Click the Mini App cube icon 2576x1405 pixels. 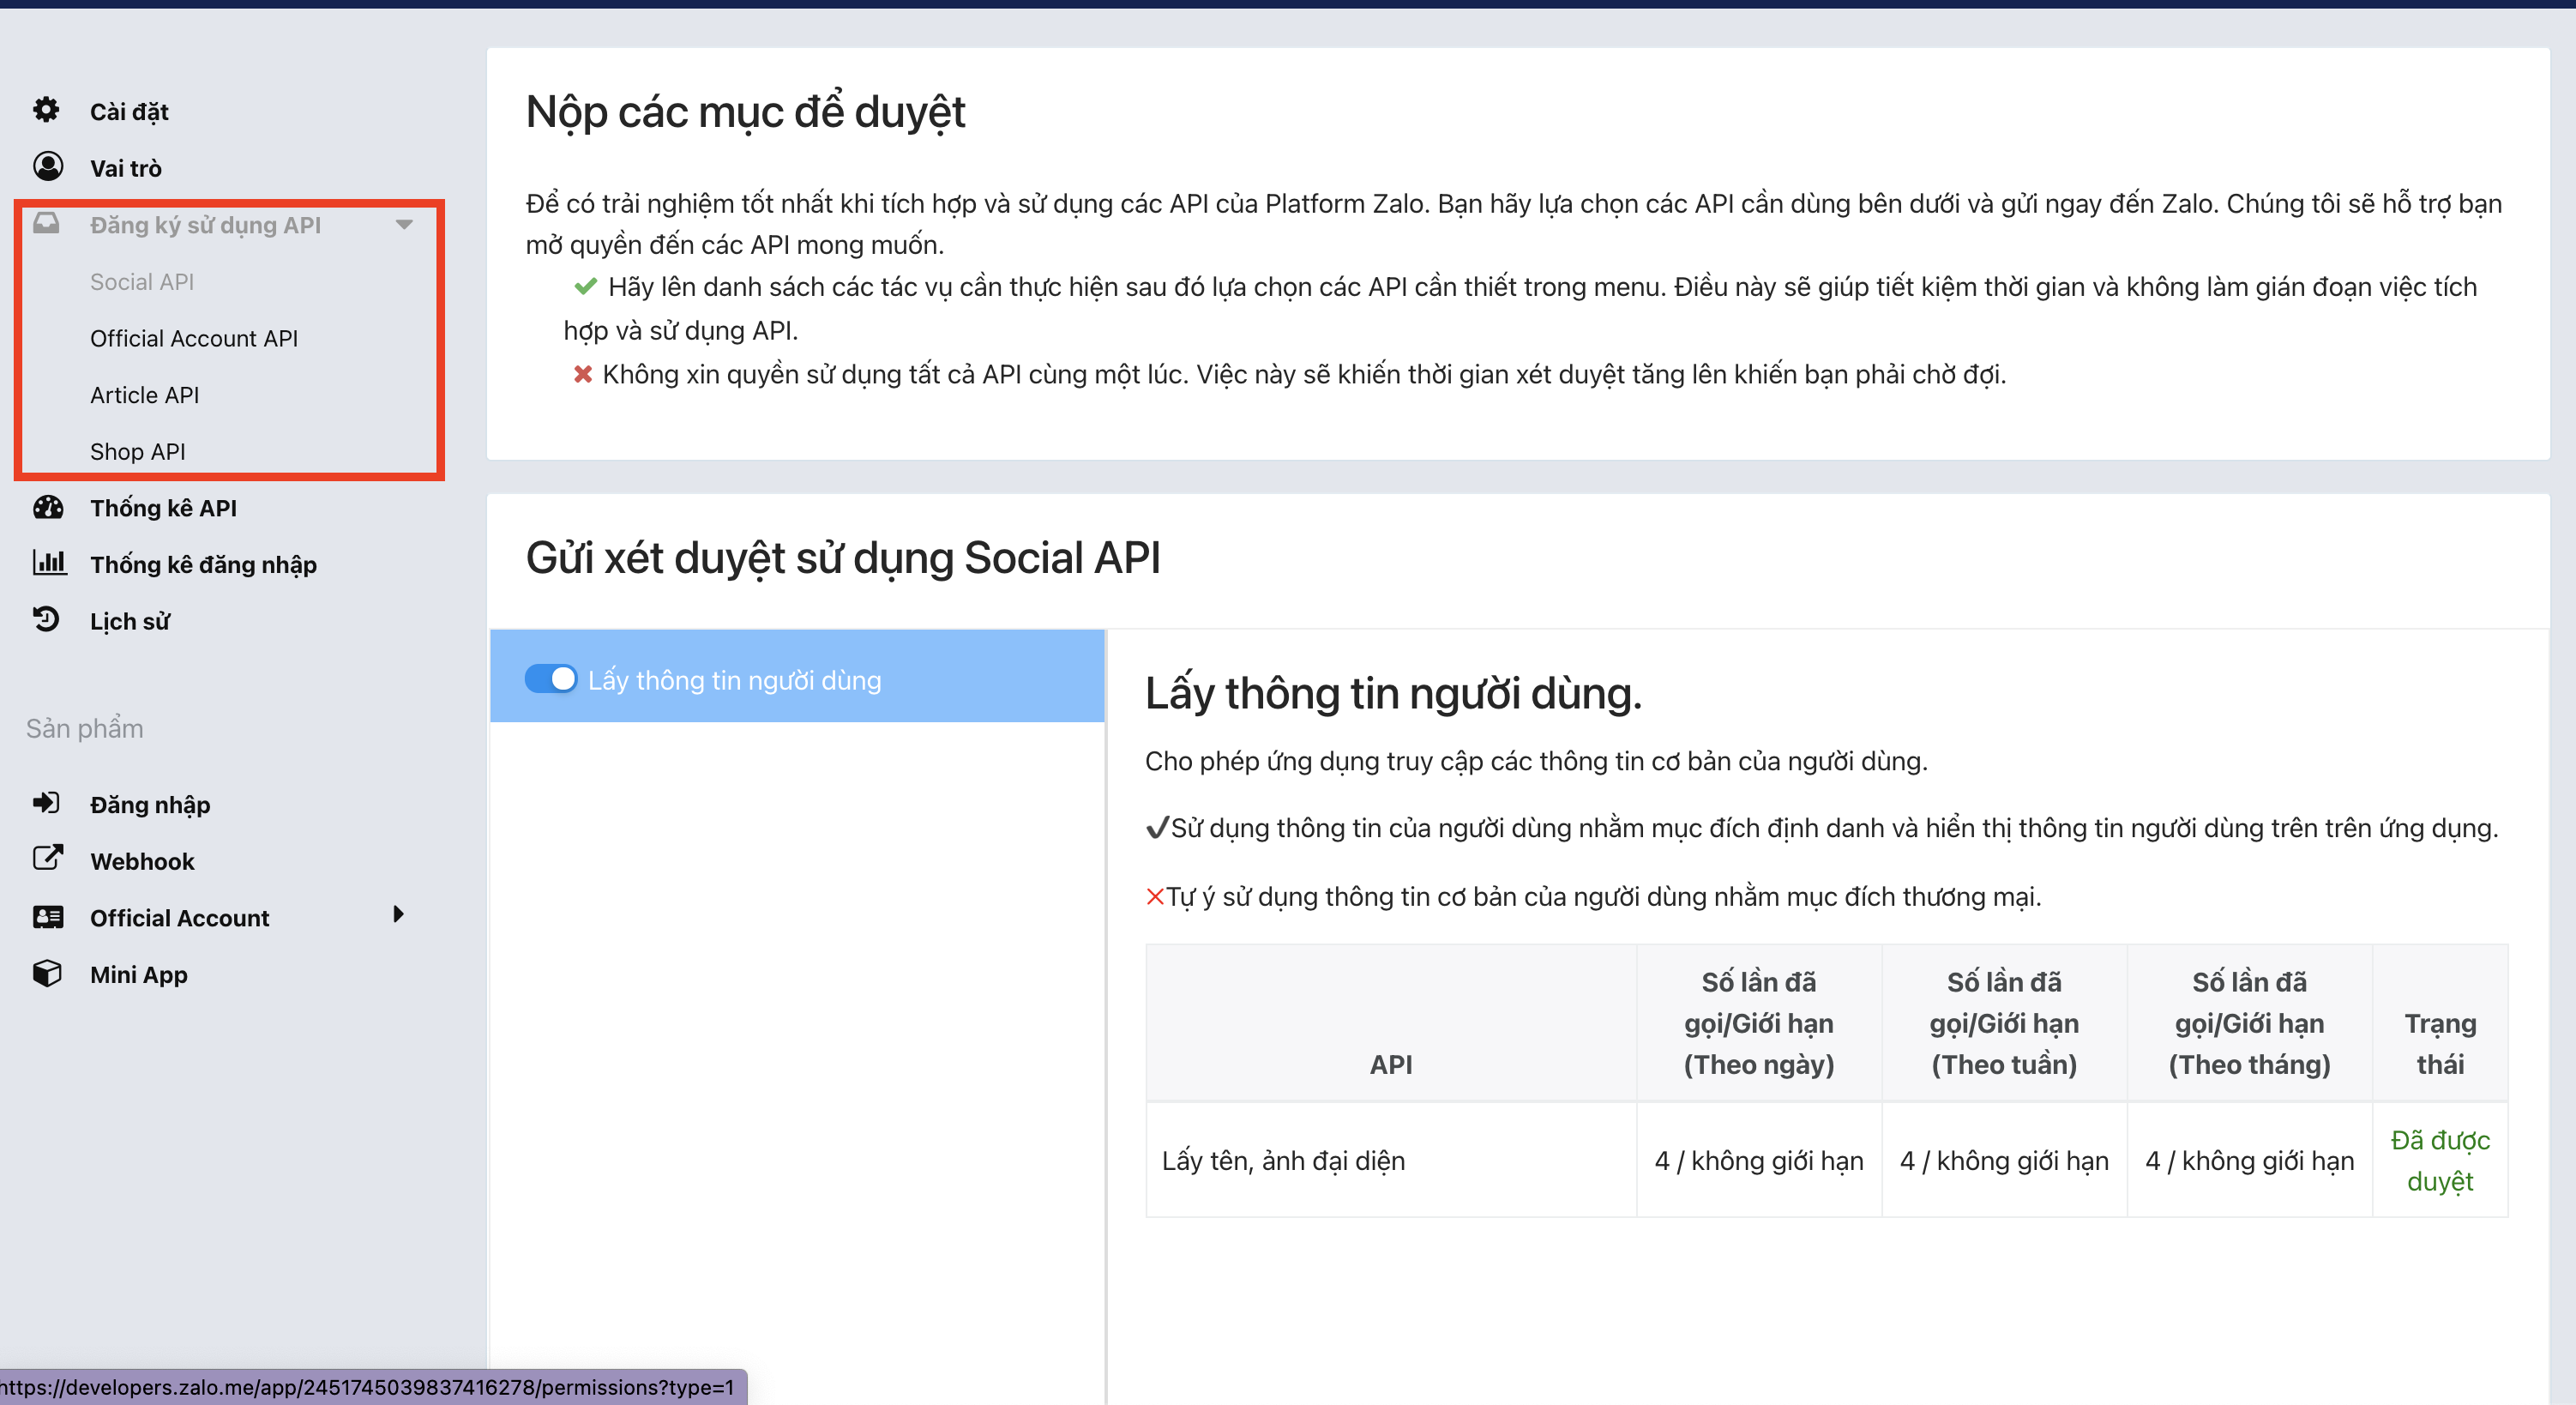[x=46, y=973]
